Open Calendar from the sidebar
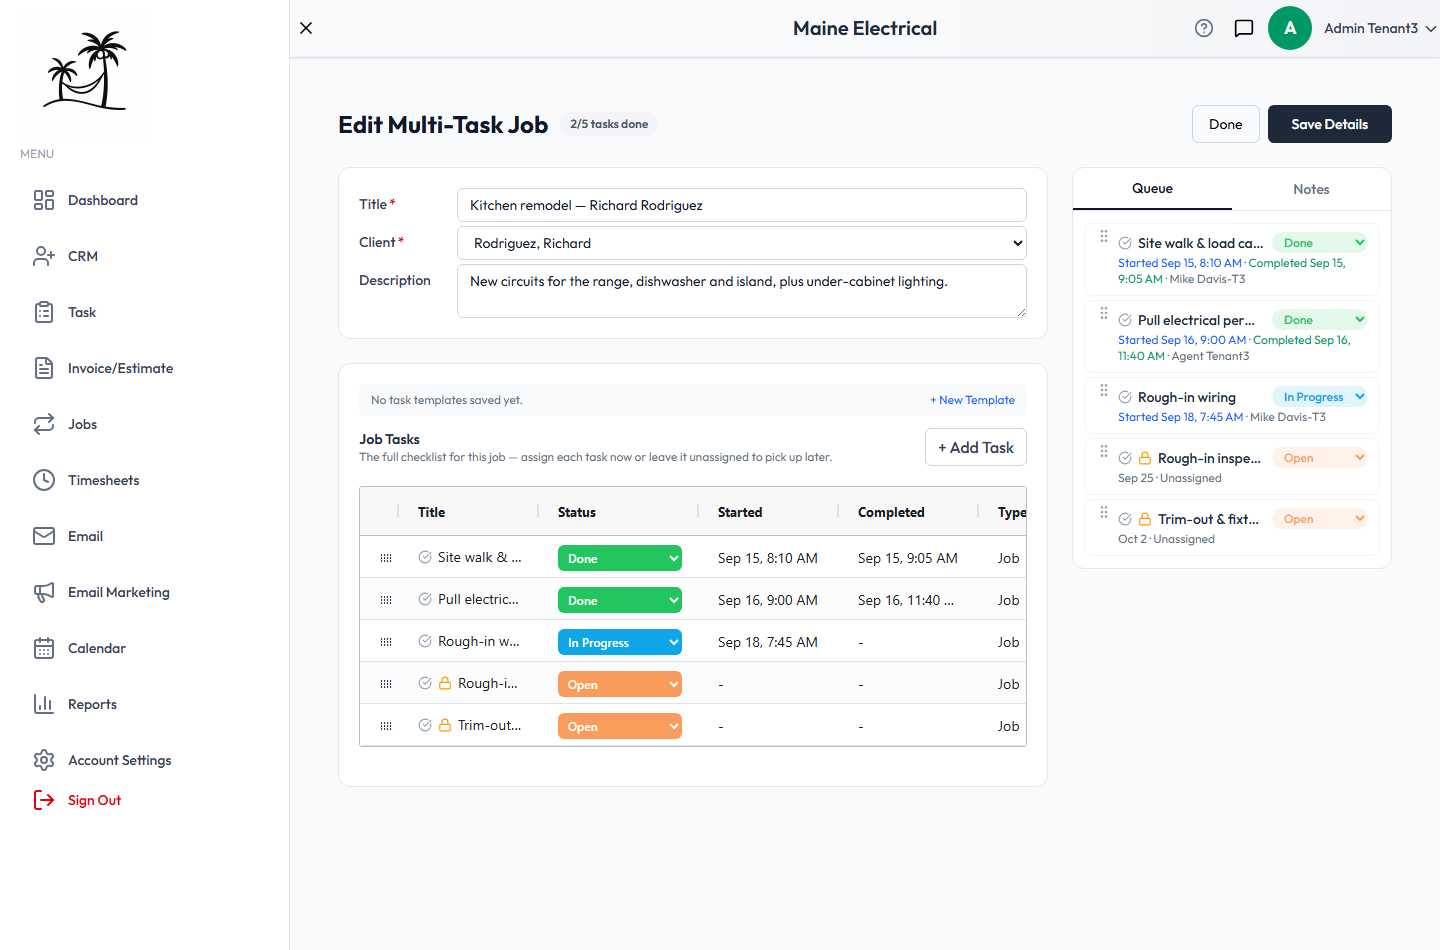 pos(80,648)
